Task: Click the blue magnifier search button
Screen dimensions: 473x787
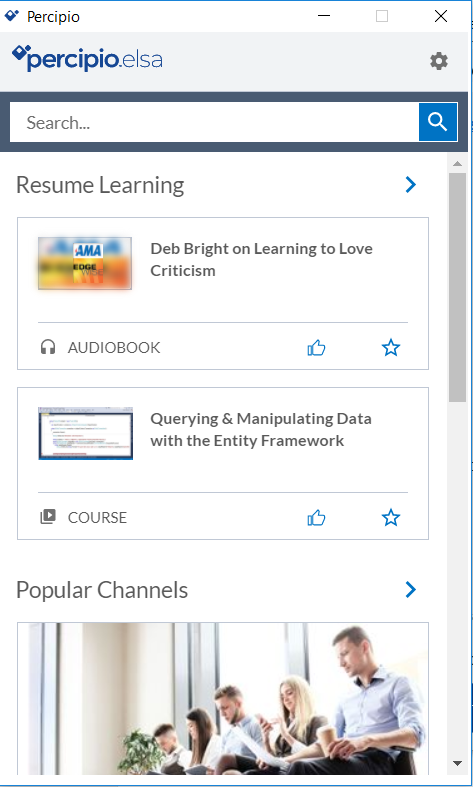Action: click(438, 122)
